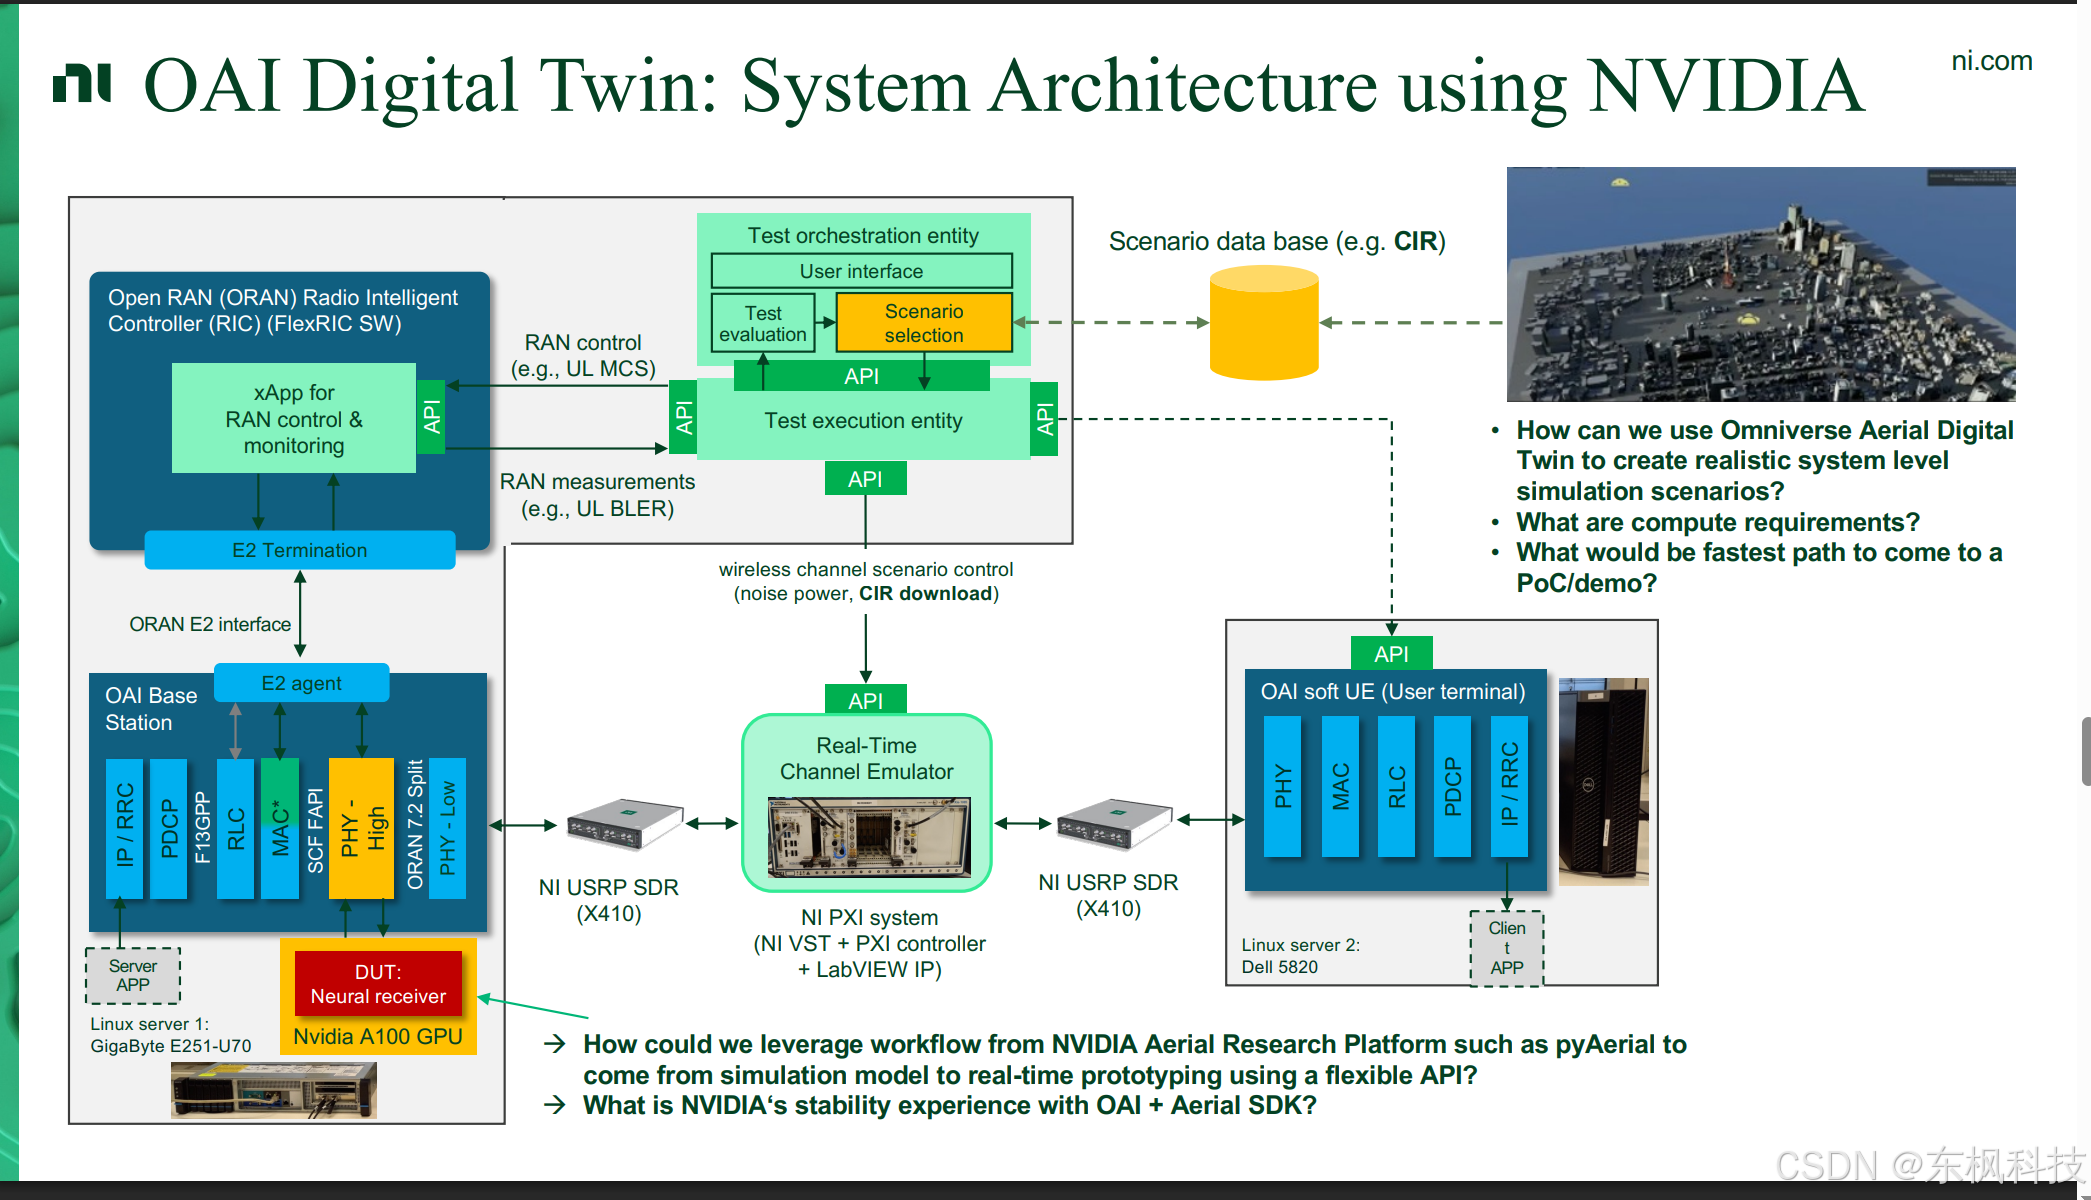This screenshot has width=2091, height=1200.
Task: Click the Scenario selection box
Action: (x=924, y=323)
